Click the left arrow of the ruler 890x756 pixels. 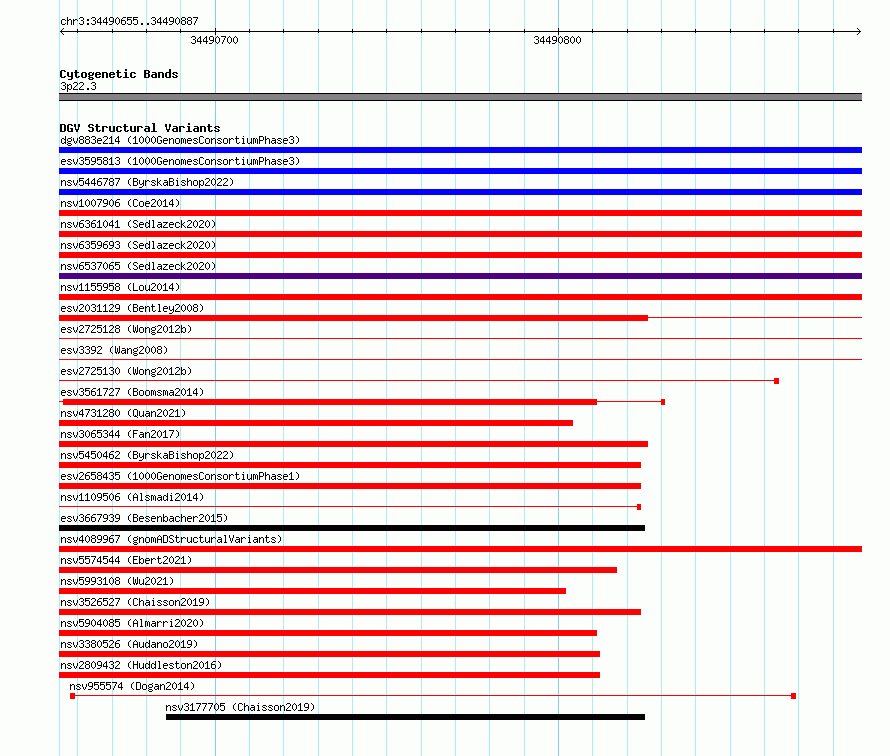click(62, 31)
